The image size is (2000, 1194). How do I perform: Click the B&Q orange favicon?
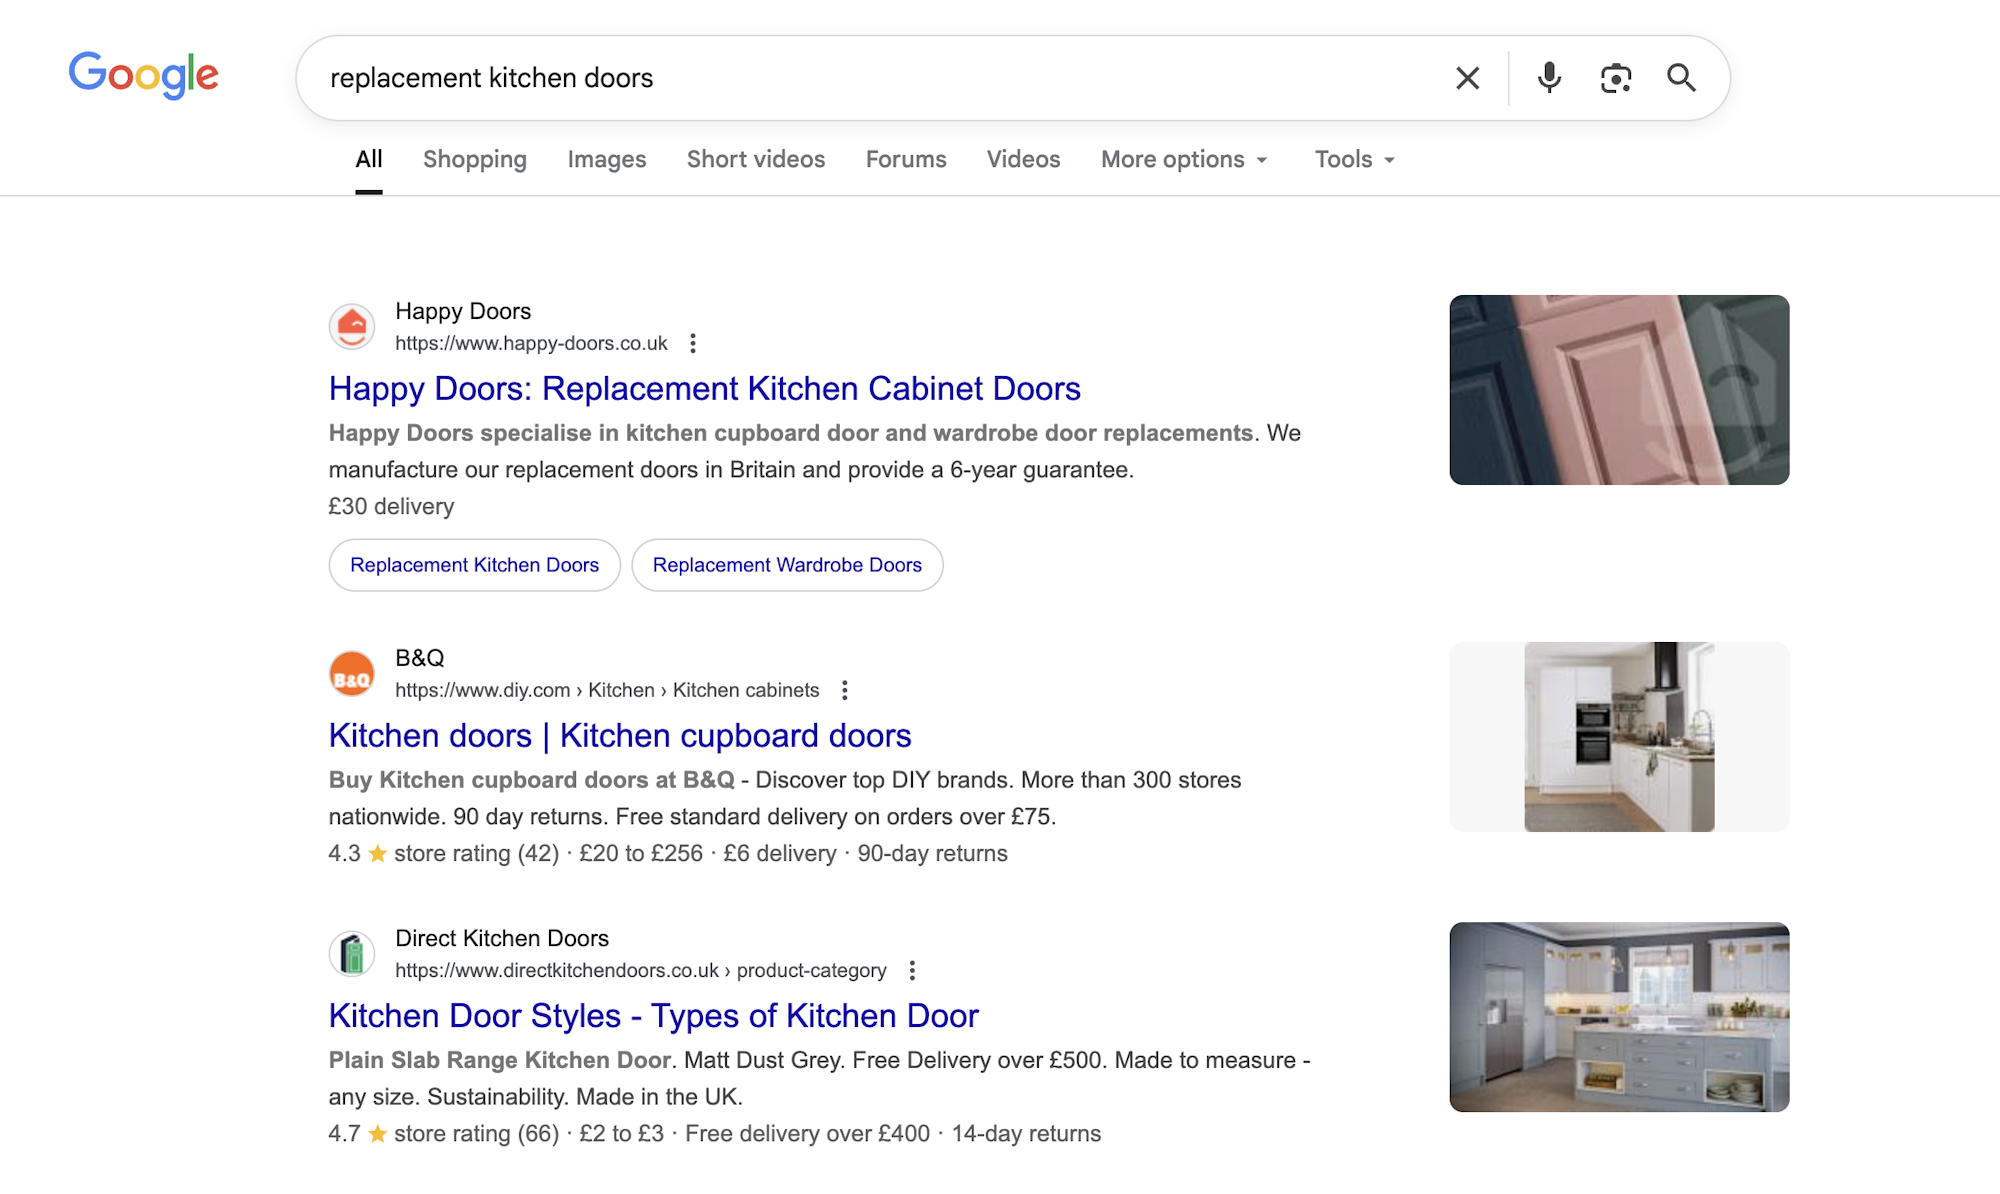[x=352, y=674]
